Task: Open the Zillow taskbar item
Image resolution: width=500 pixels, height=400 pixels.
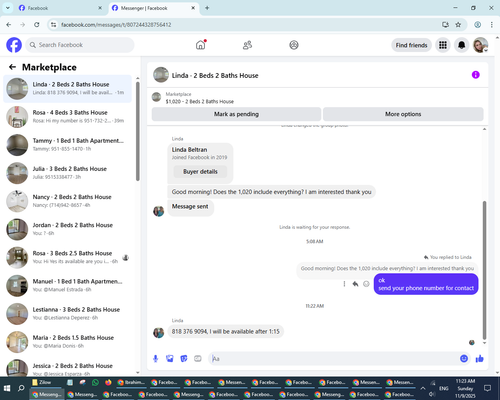Action: tap(45, 382)
